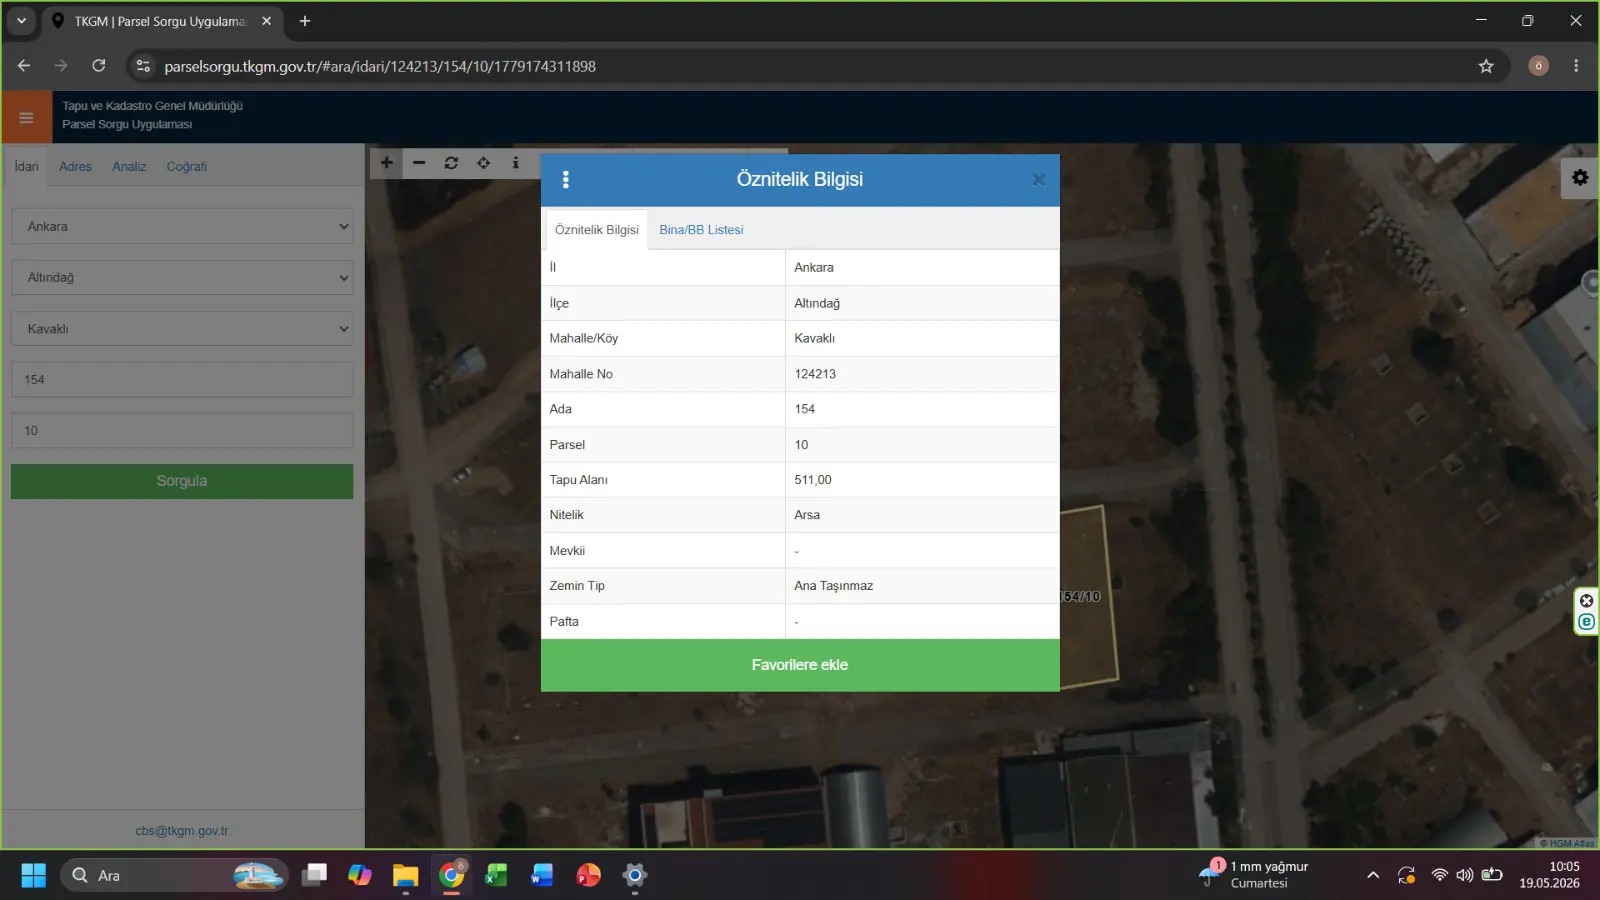1600x900 pixels.
Task: Open the Bina/BB Listesi tab
Action: click(701, 230)
